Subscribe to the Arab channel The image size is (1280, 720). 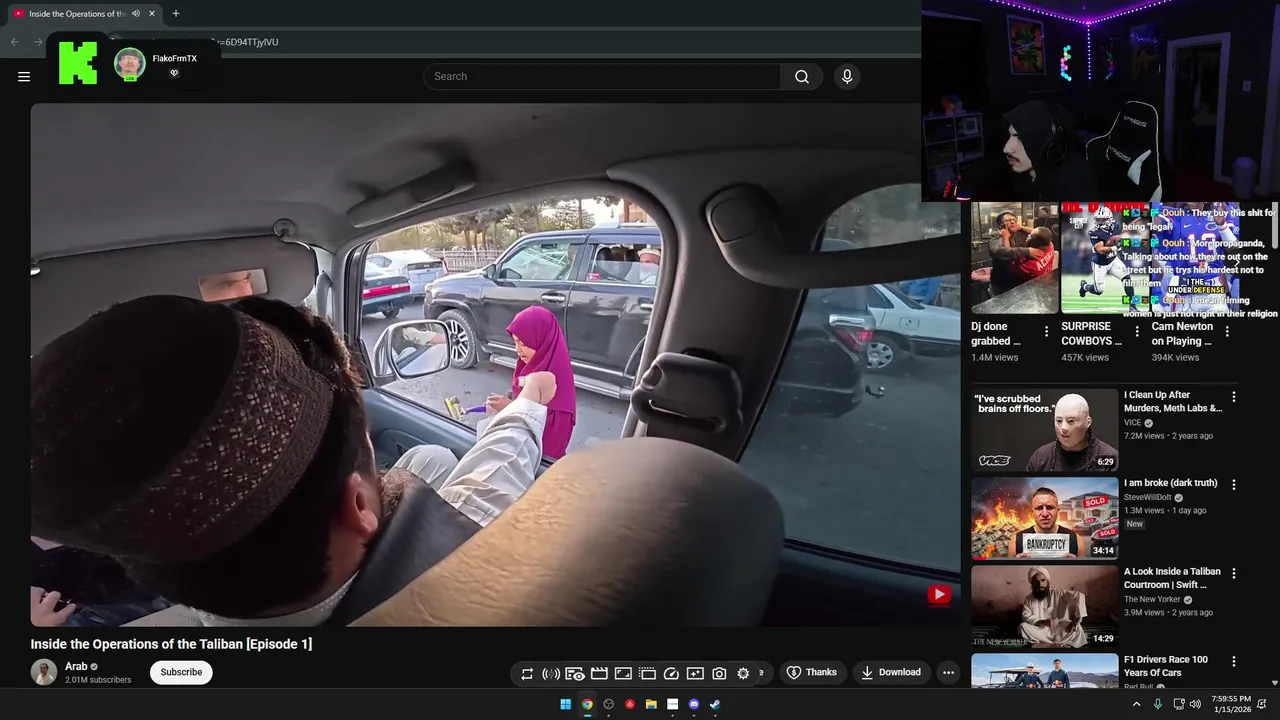tap(181, 673)
